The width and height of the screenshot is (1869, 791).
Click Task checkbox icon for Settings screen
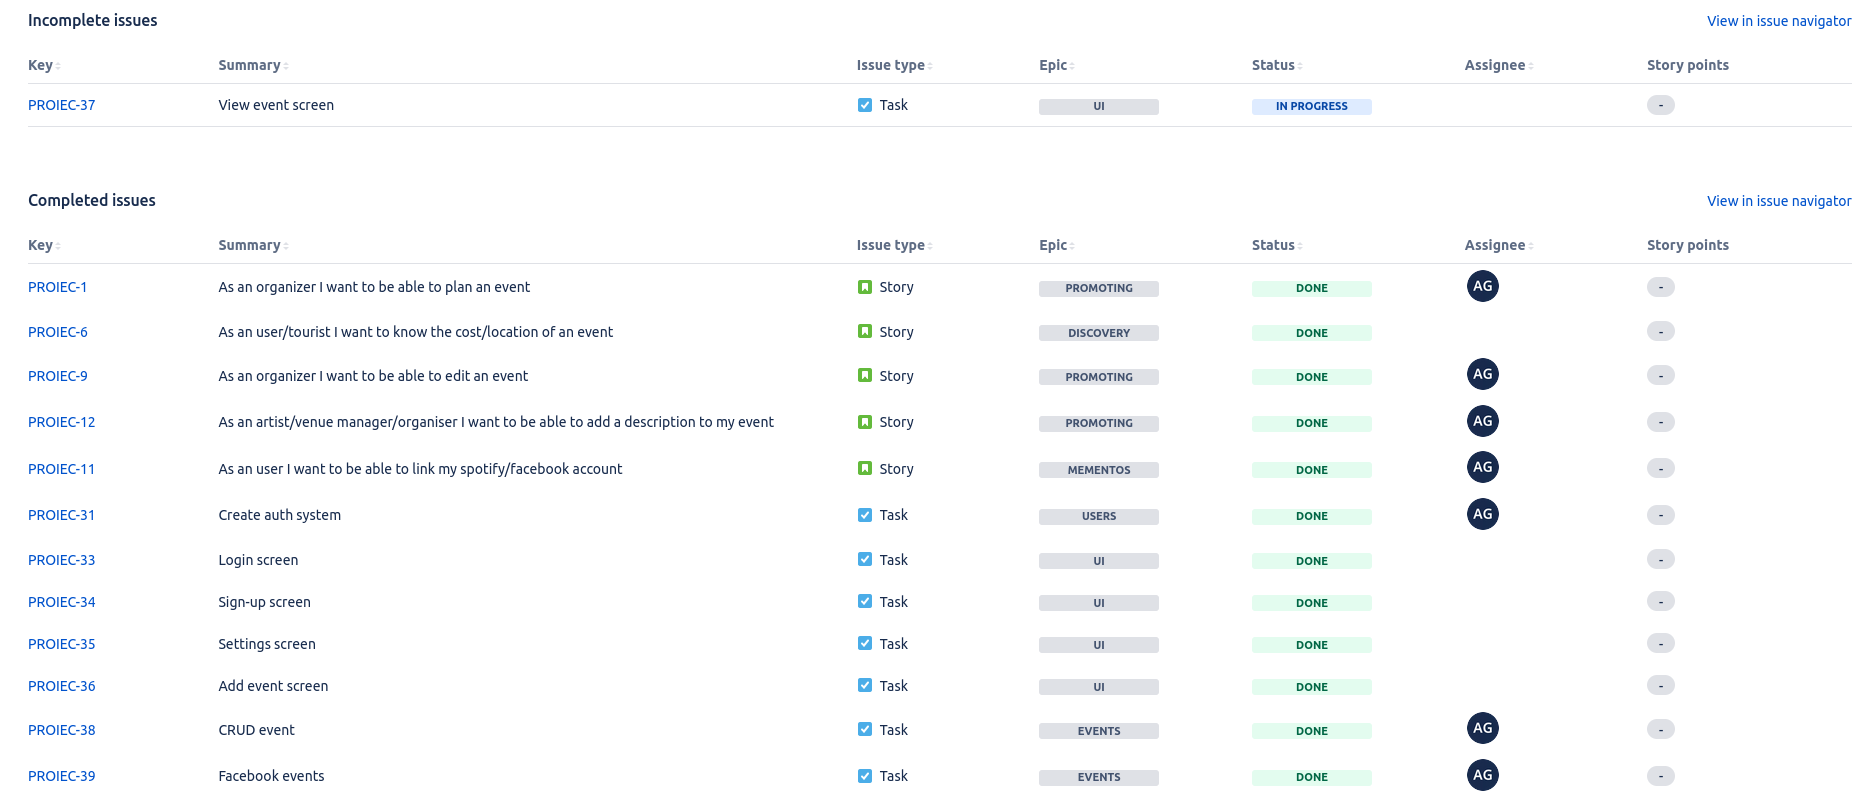[x=864, y=643]
